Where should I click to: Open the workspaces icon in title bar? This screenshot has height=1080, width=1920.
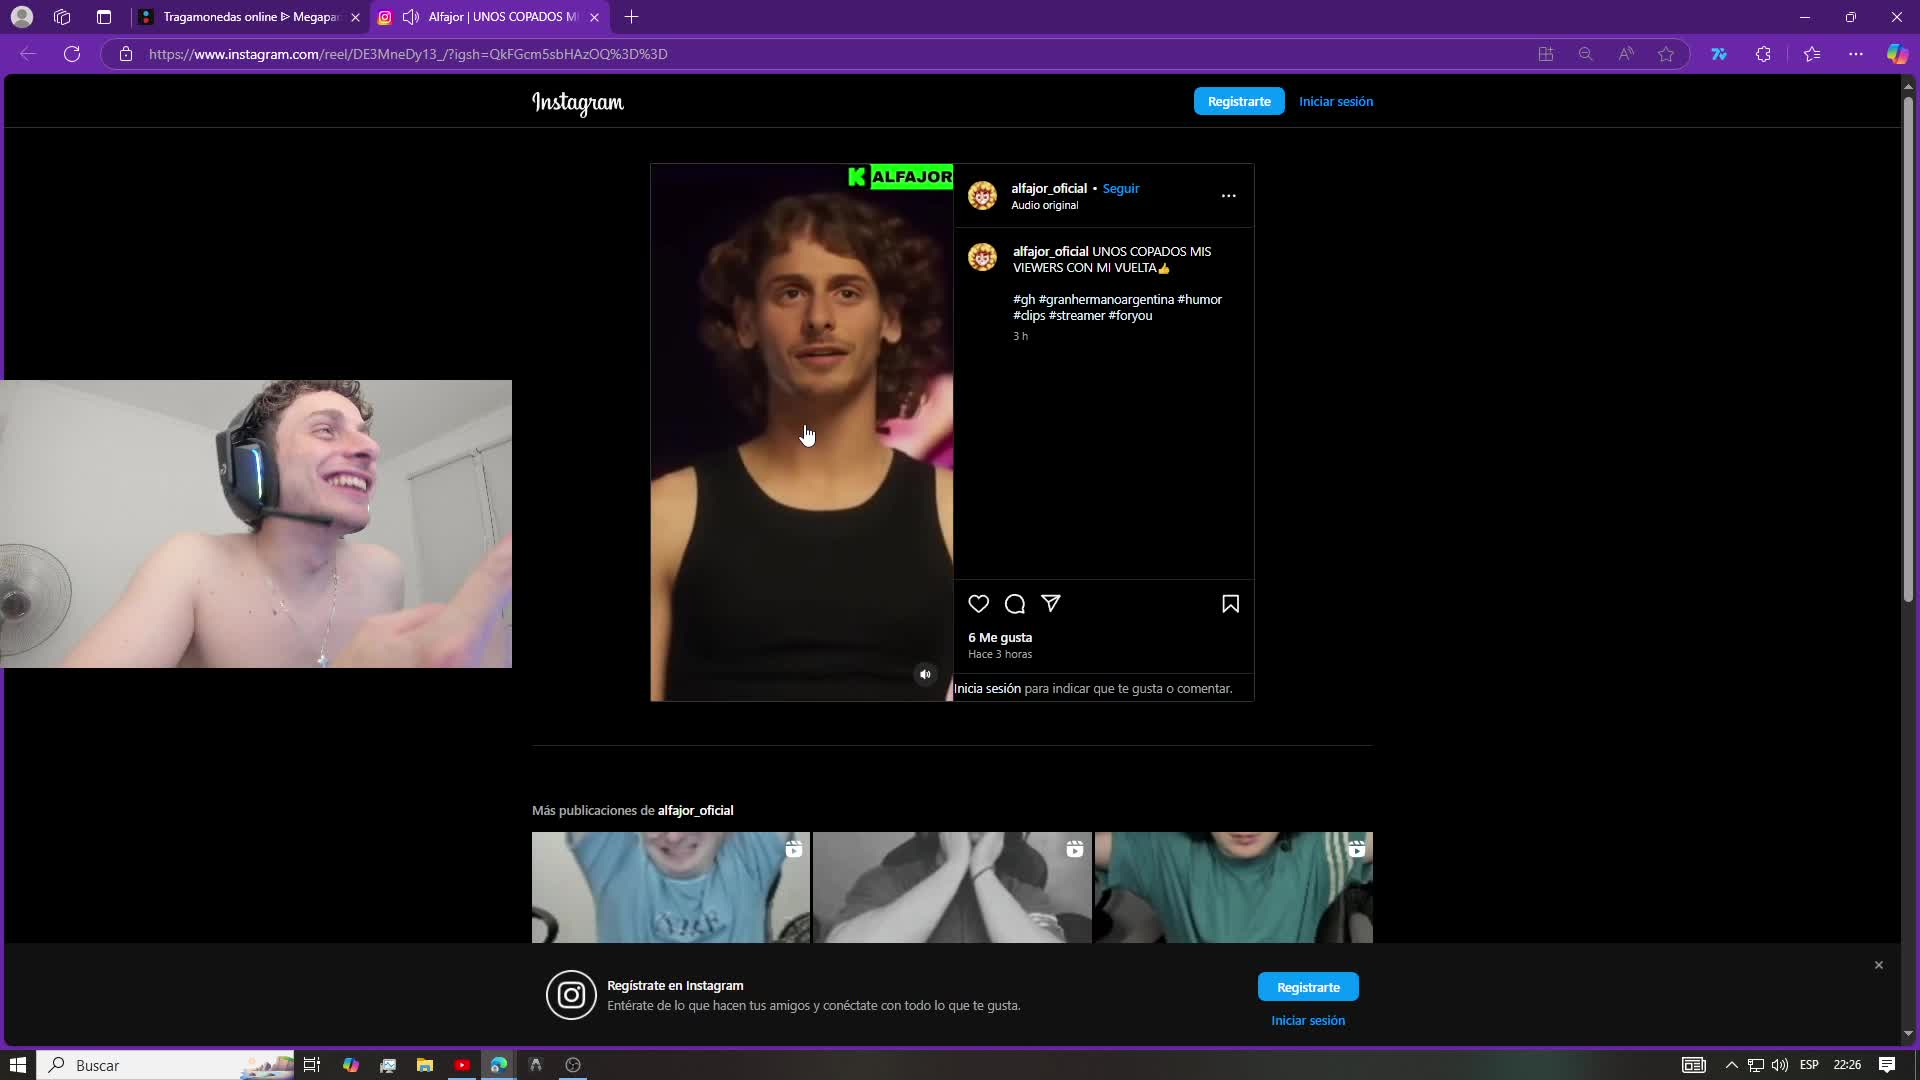62,17
